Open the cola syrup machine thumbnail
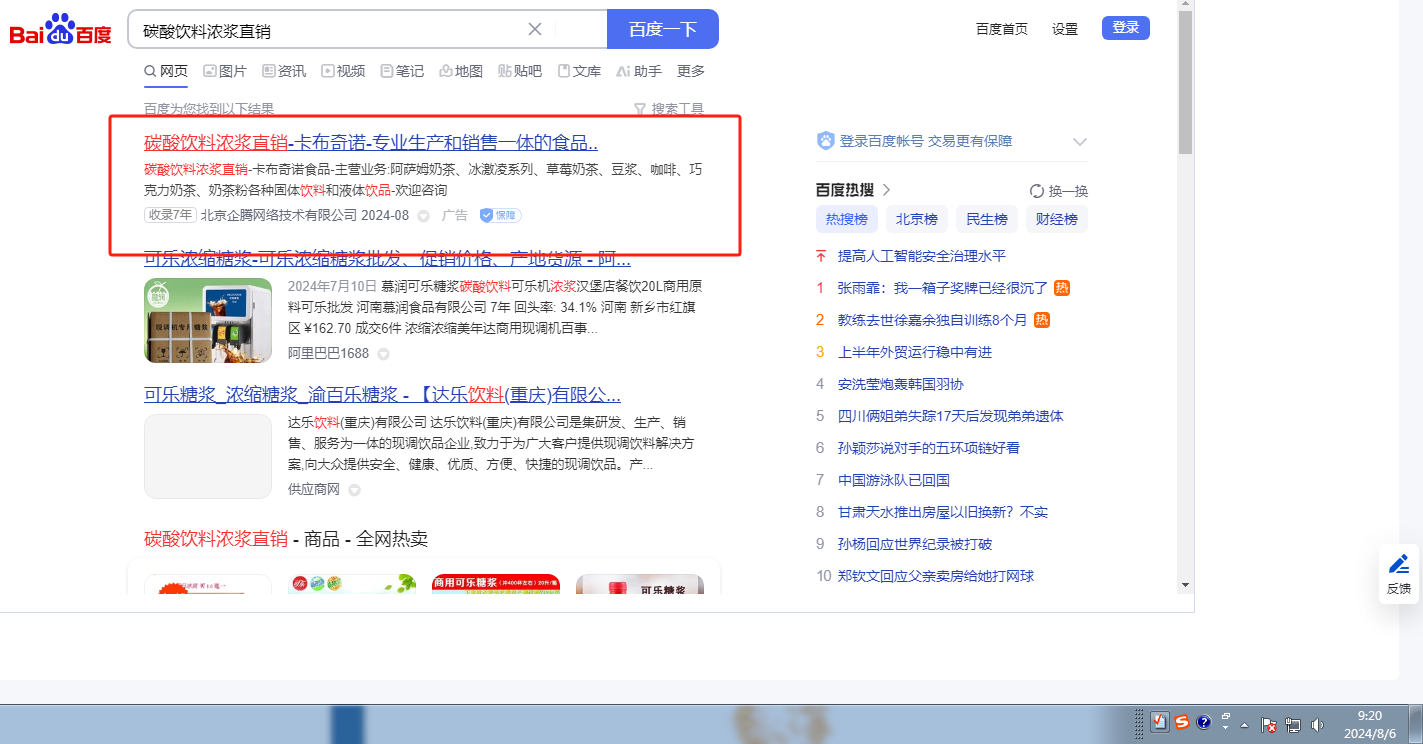 (x=208, y=320)
